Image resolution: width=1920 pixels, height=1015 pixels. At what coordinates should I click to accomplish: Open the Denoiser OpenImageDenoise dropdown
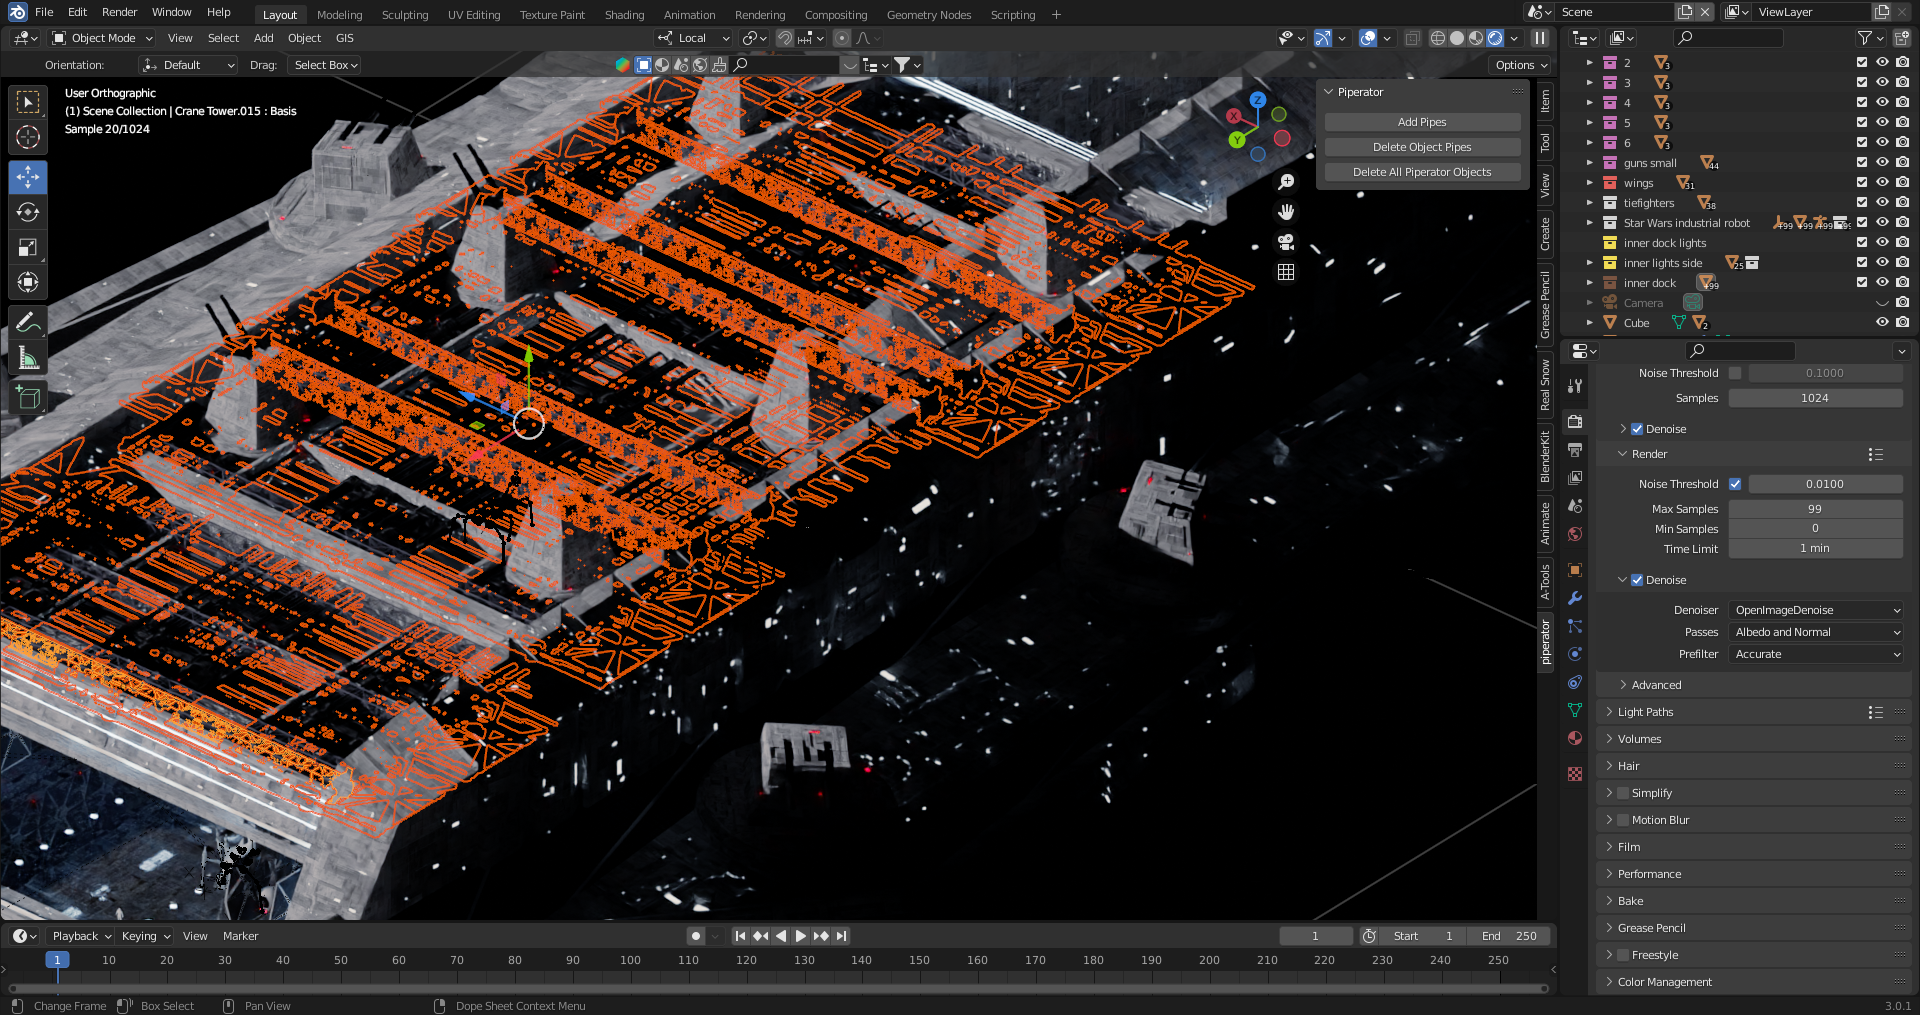(1816, 610)
